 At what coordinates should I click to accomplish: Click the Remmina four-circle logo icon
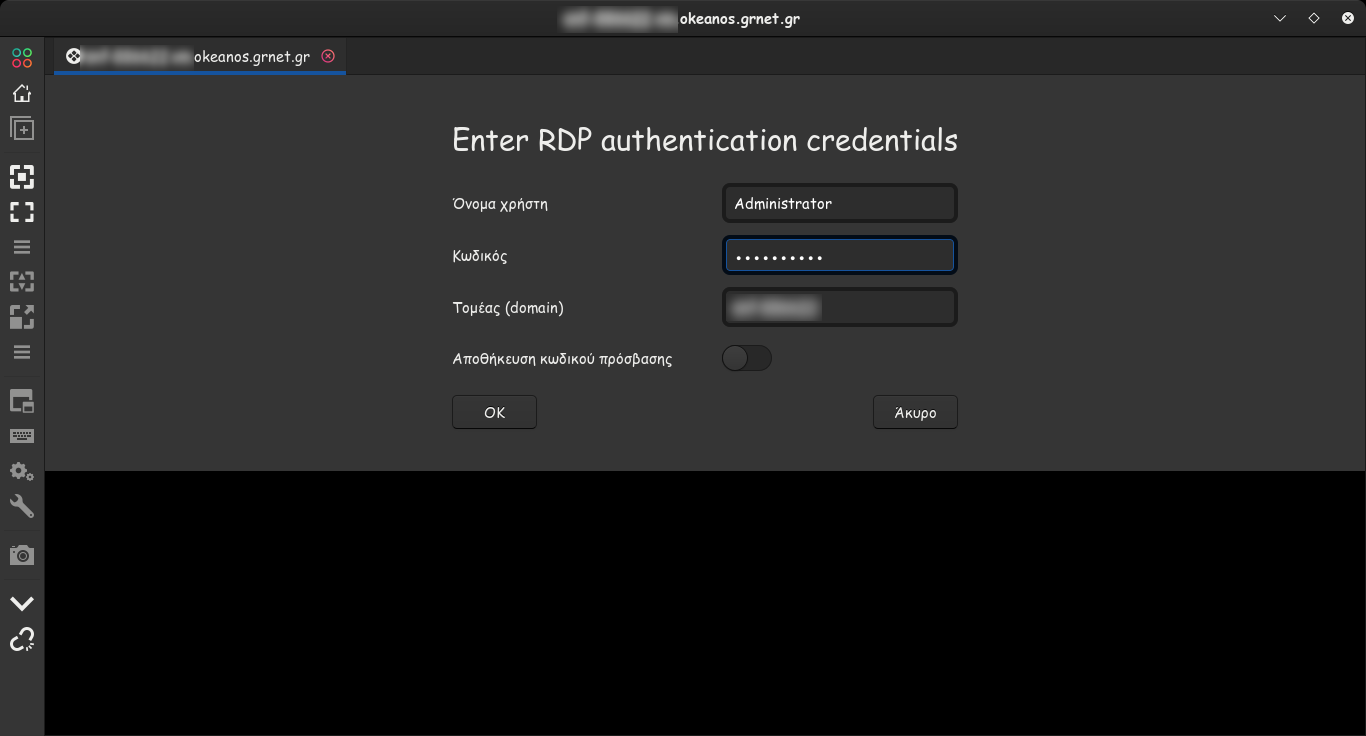tap(22, 58)
